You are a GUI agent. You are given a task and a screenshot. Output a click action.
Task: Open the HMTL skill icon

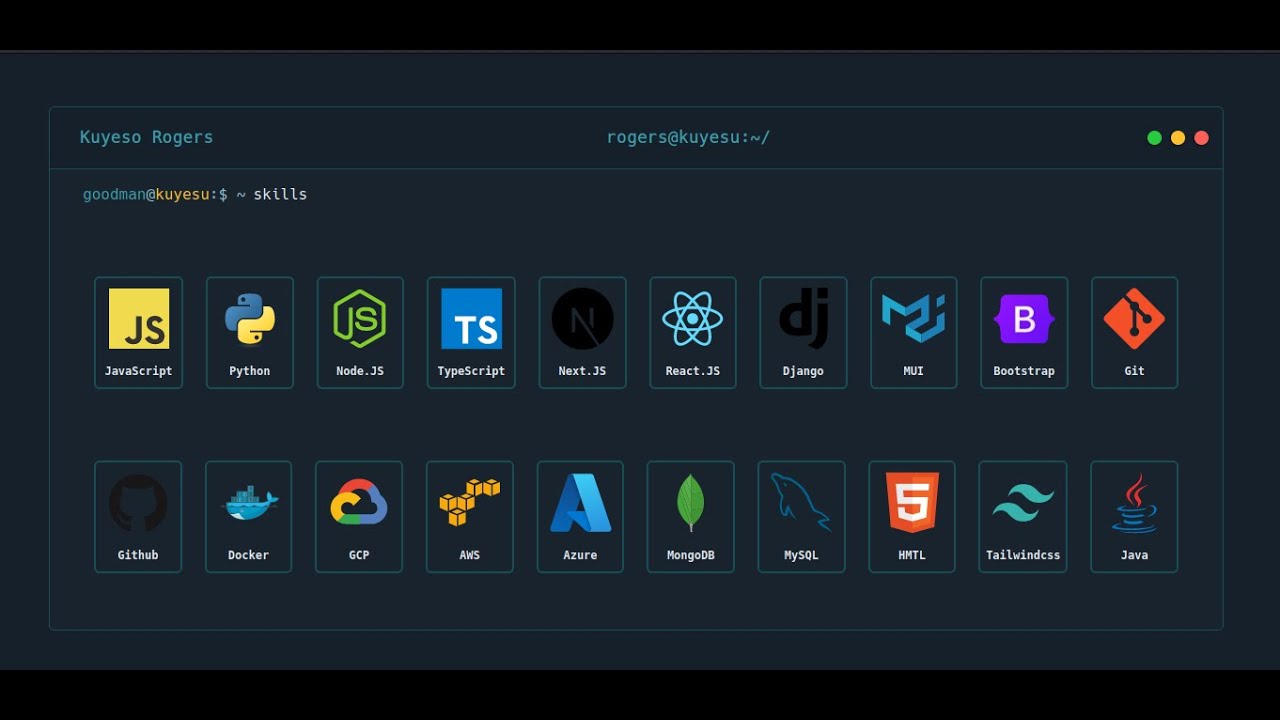coord(913,503)
